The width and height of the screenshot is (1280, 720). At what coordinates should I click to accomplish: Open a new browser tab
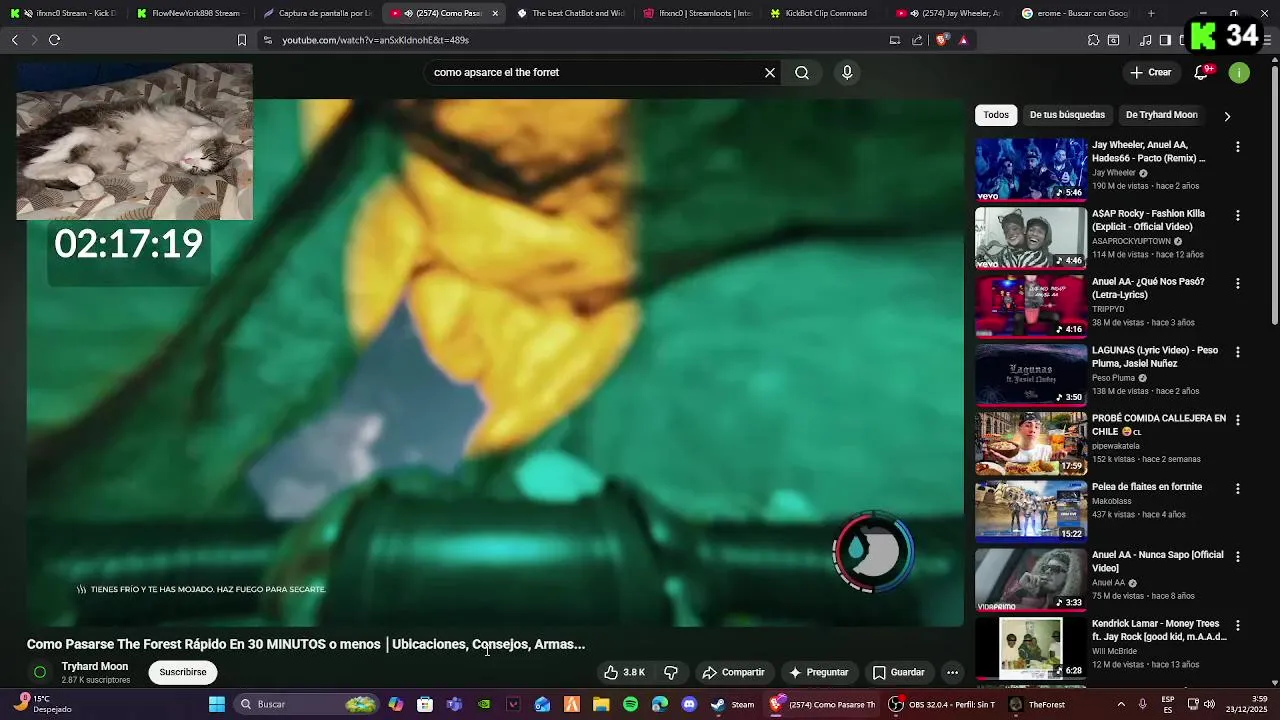point(1151,13)
